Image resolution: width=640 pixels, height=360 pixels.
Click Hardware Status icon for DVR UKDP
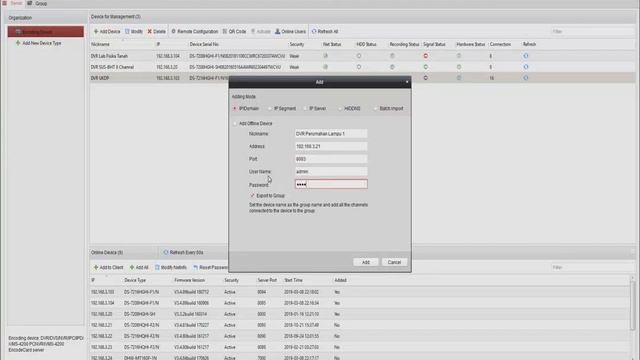pyautogui.click(x=459, y=78)
